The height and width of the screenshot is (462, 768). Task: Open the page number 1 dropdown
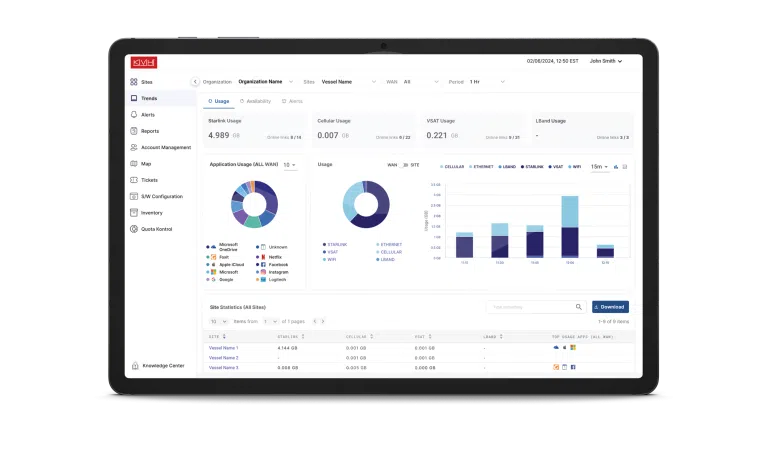coord(270,321)
